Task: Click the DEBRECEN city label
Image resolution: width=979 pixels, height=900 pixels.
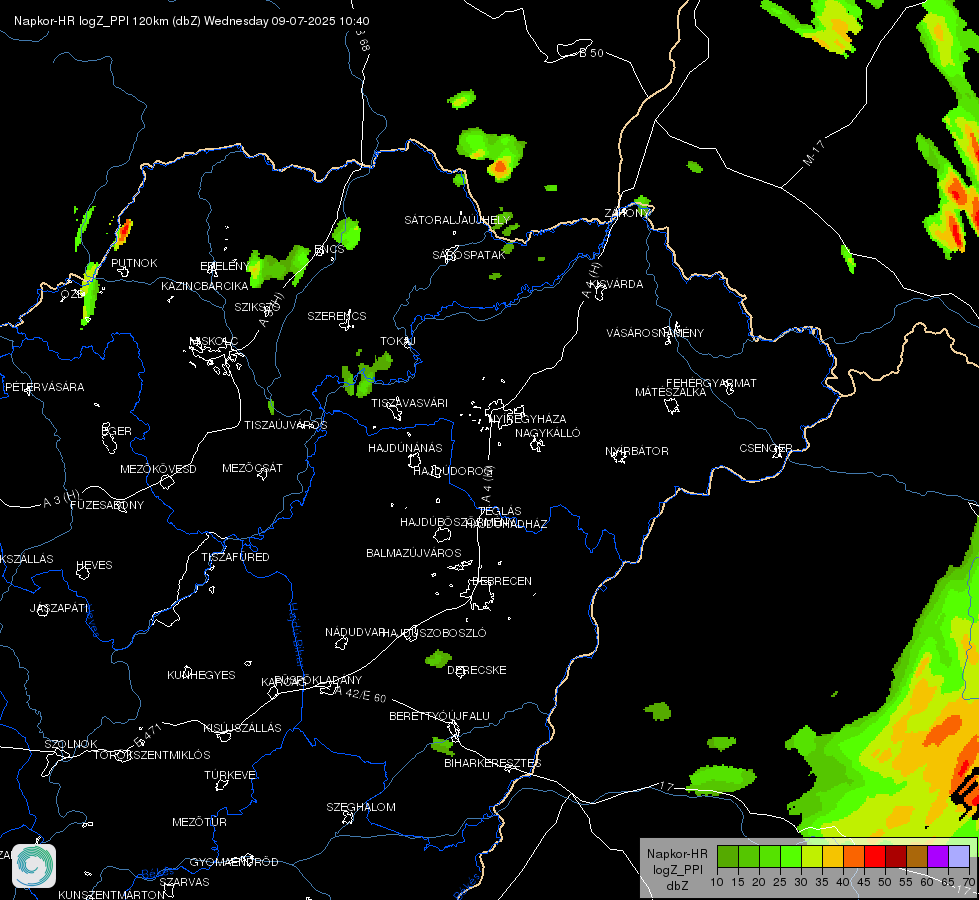Action: (x=501, y=581)
